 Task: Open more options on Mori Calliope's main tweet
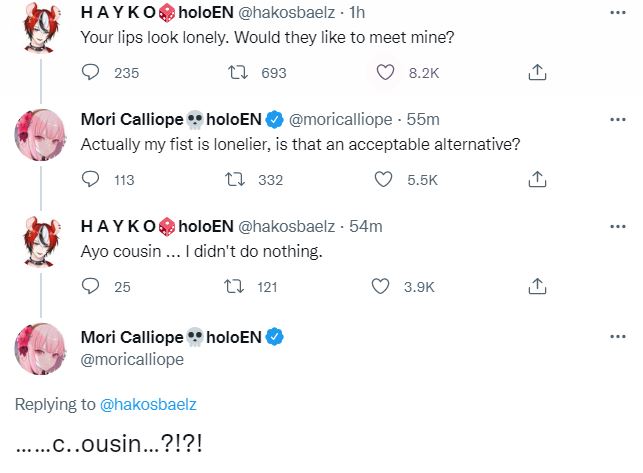pyautogui.click(x=619, y=337)
